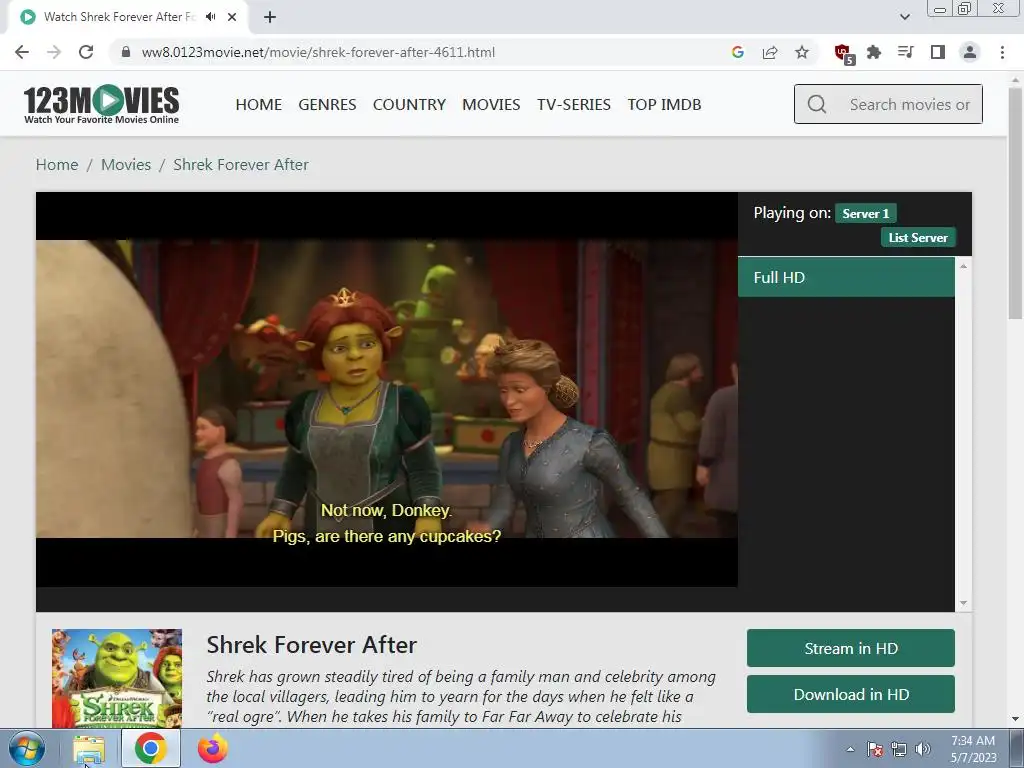
Task: Mute the tab via its speaker icon
Action: pos(210,17)
